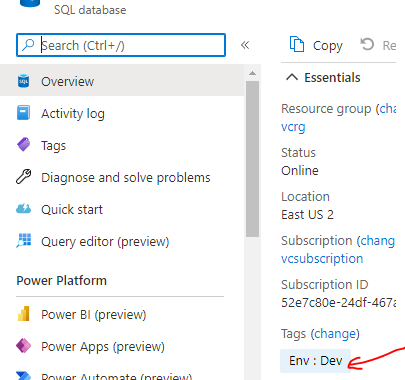Open Overview menu item
The image size is (405, 380).
pos(122,81)
